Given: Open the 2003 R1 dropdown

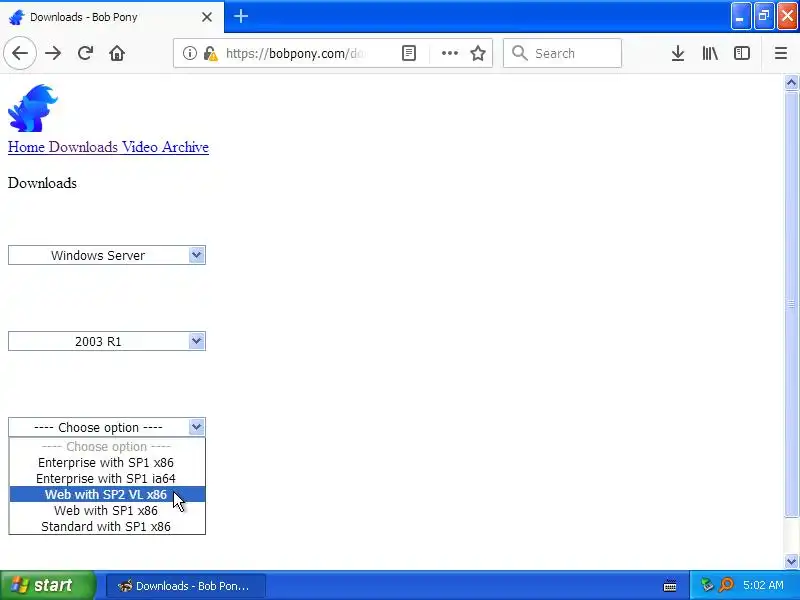Looking at the screenshot, I should pos(107,341).
